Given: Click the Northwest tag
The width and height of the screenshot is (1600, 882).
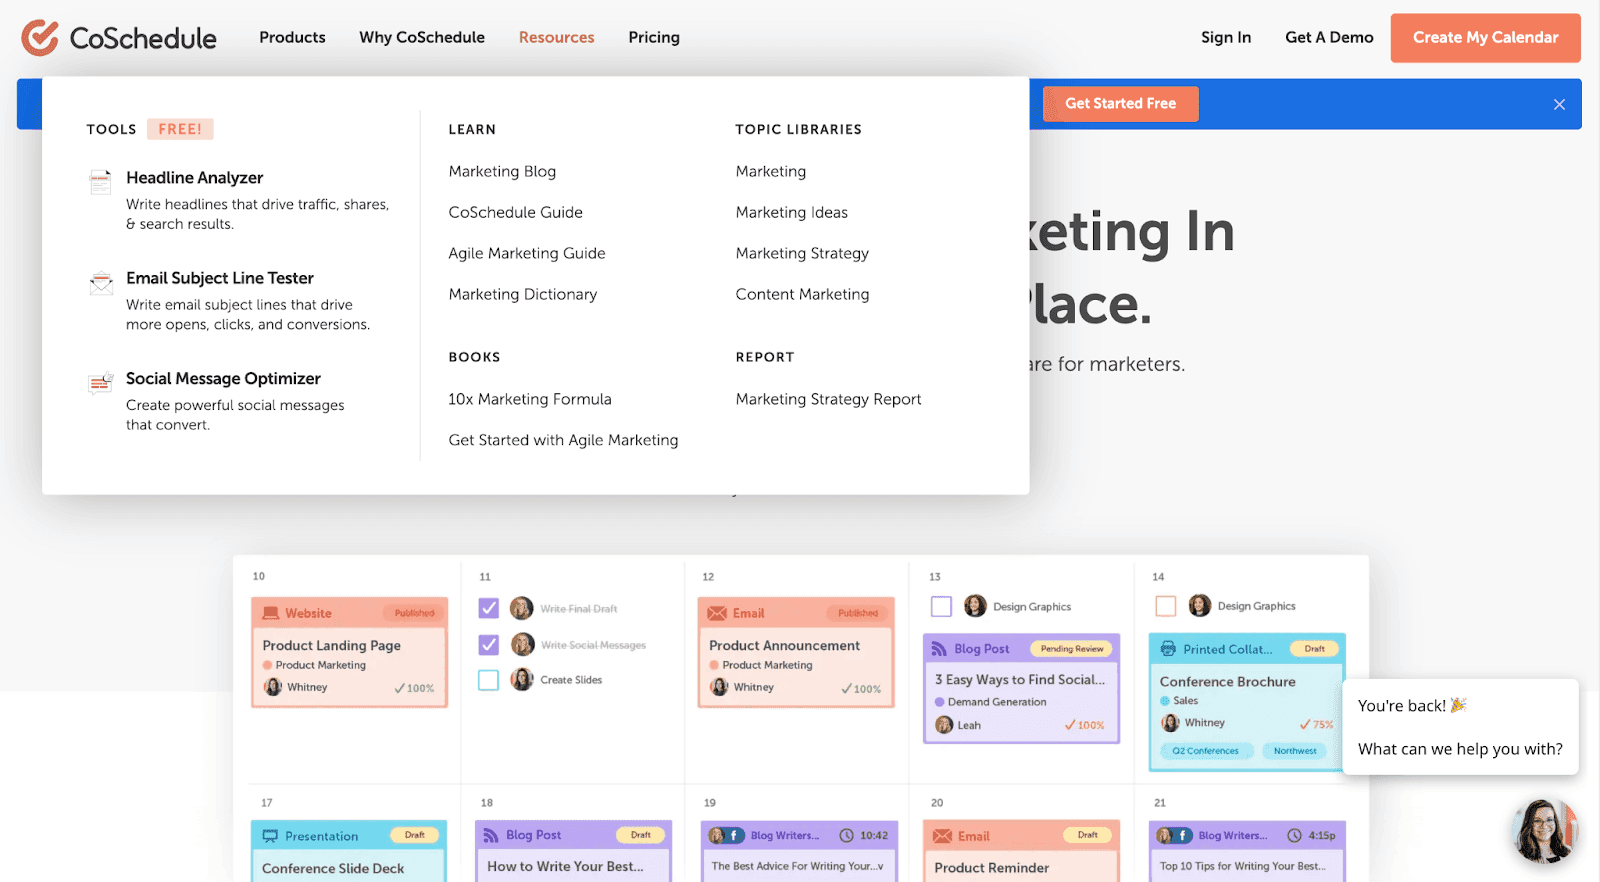Looking at the screenshot, I should (1295, 751).
